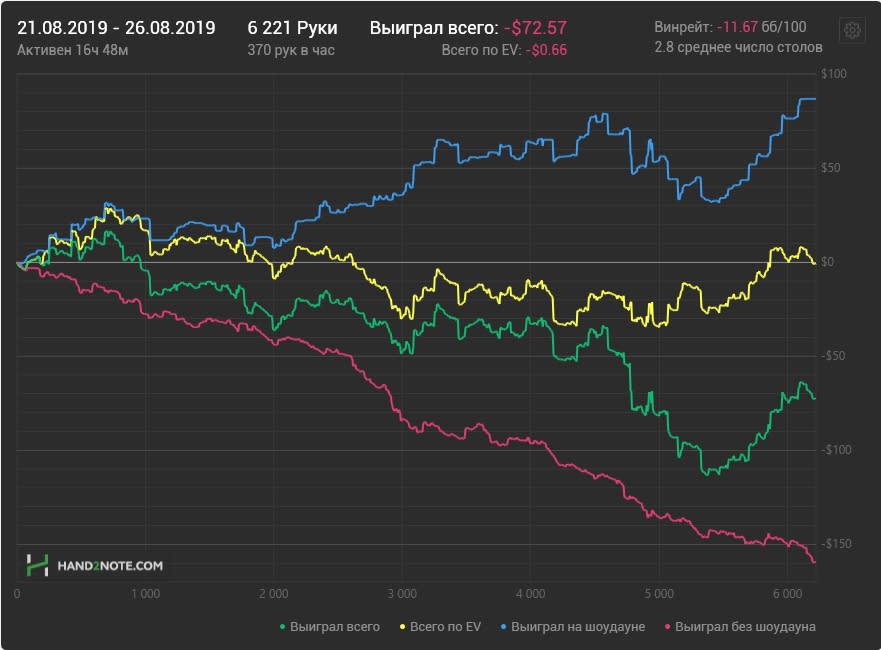This screenshot has width=881, height=650.
Task: Toggle the pink 'Выиграл без шоудауна' legend dot
Action: [667, 626]
